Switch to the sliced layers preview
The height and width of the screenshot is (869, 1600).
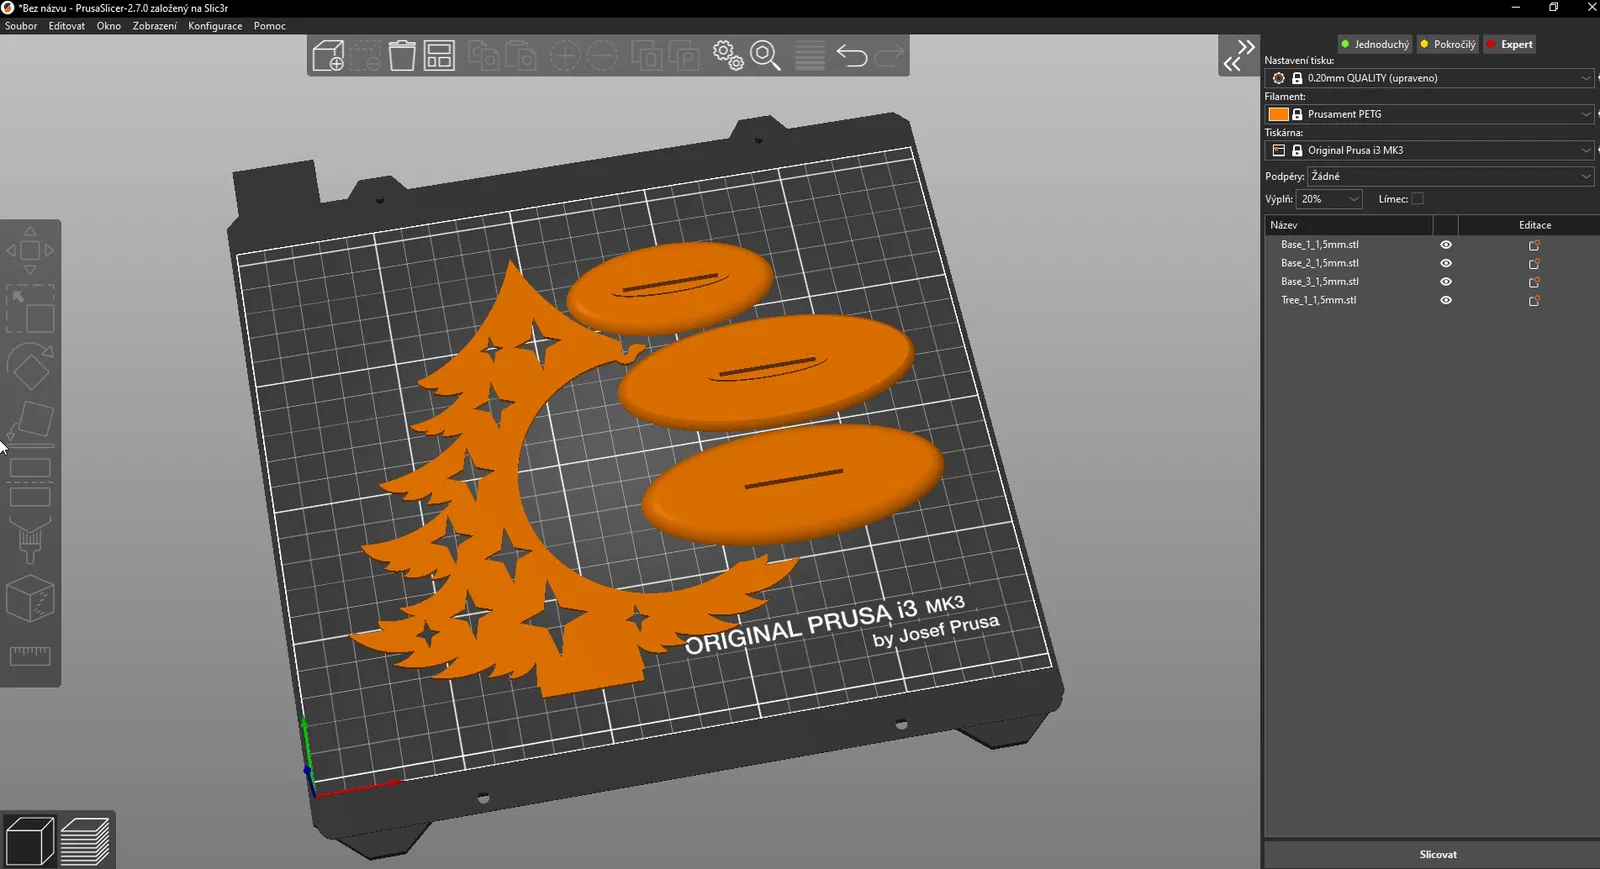tap(85, 840)
